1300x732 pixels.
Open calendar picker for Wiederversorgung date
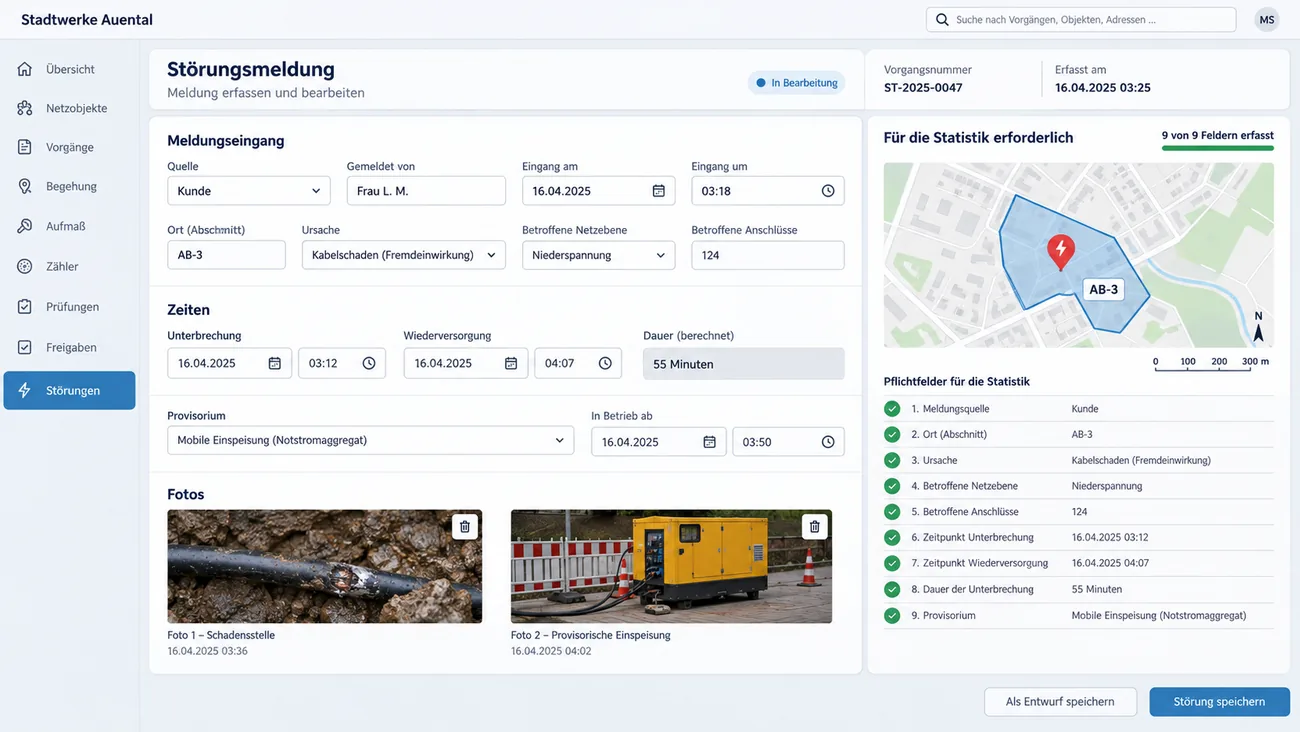[511, 363]
